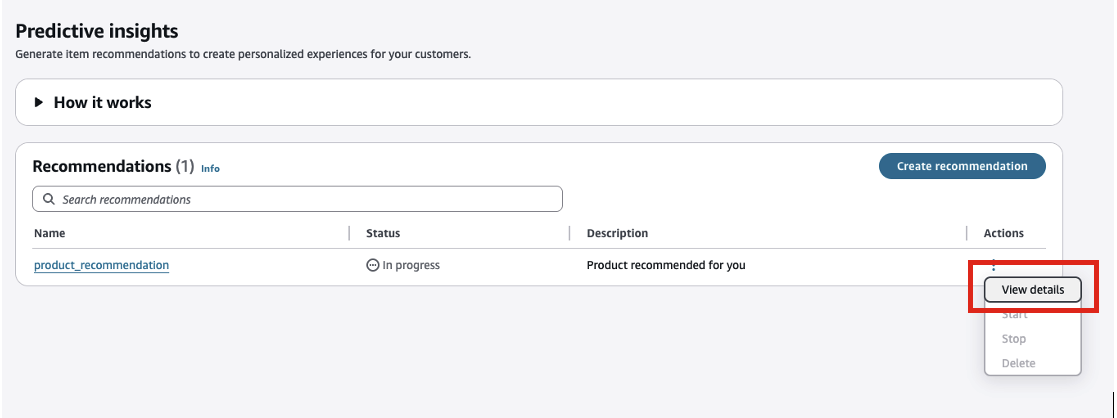This screenshot has width=1117, height=418.
Task: Click the vertical ellipsis actions icon
Action: (993, 265)
